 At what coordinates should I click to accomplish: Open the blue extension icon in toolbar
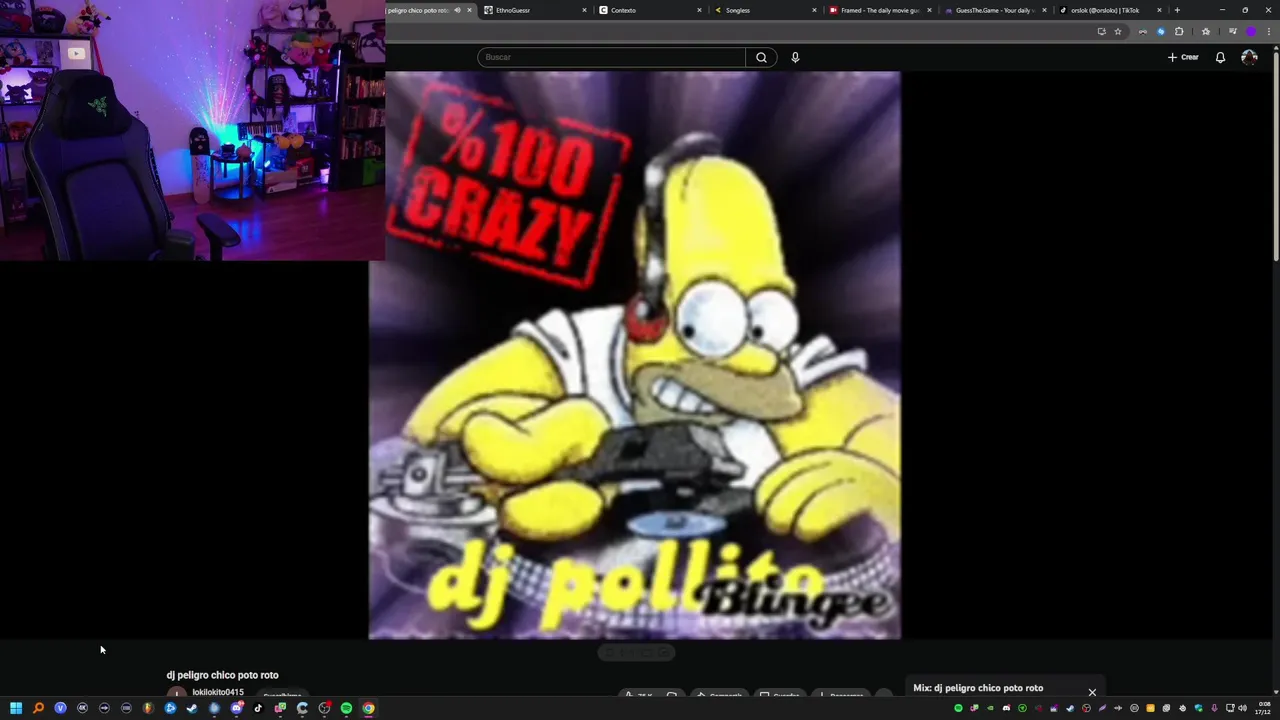[1161, 31]
